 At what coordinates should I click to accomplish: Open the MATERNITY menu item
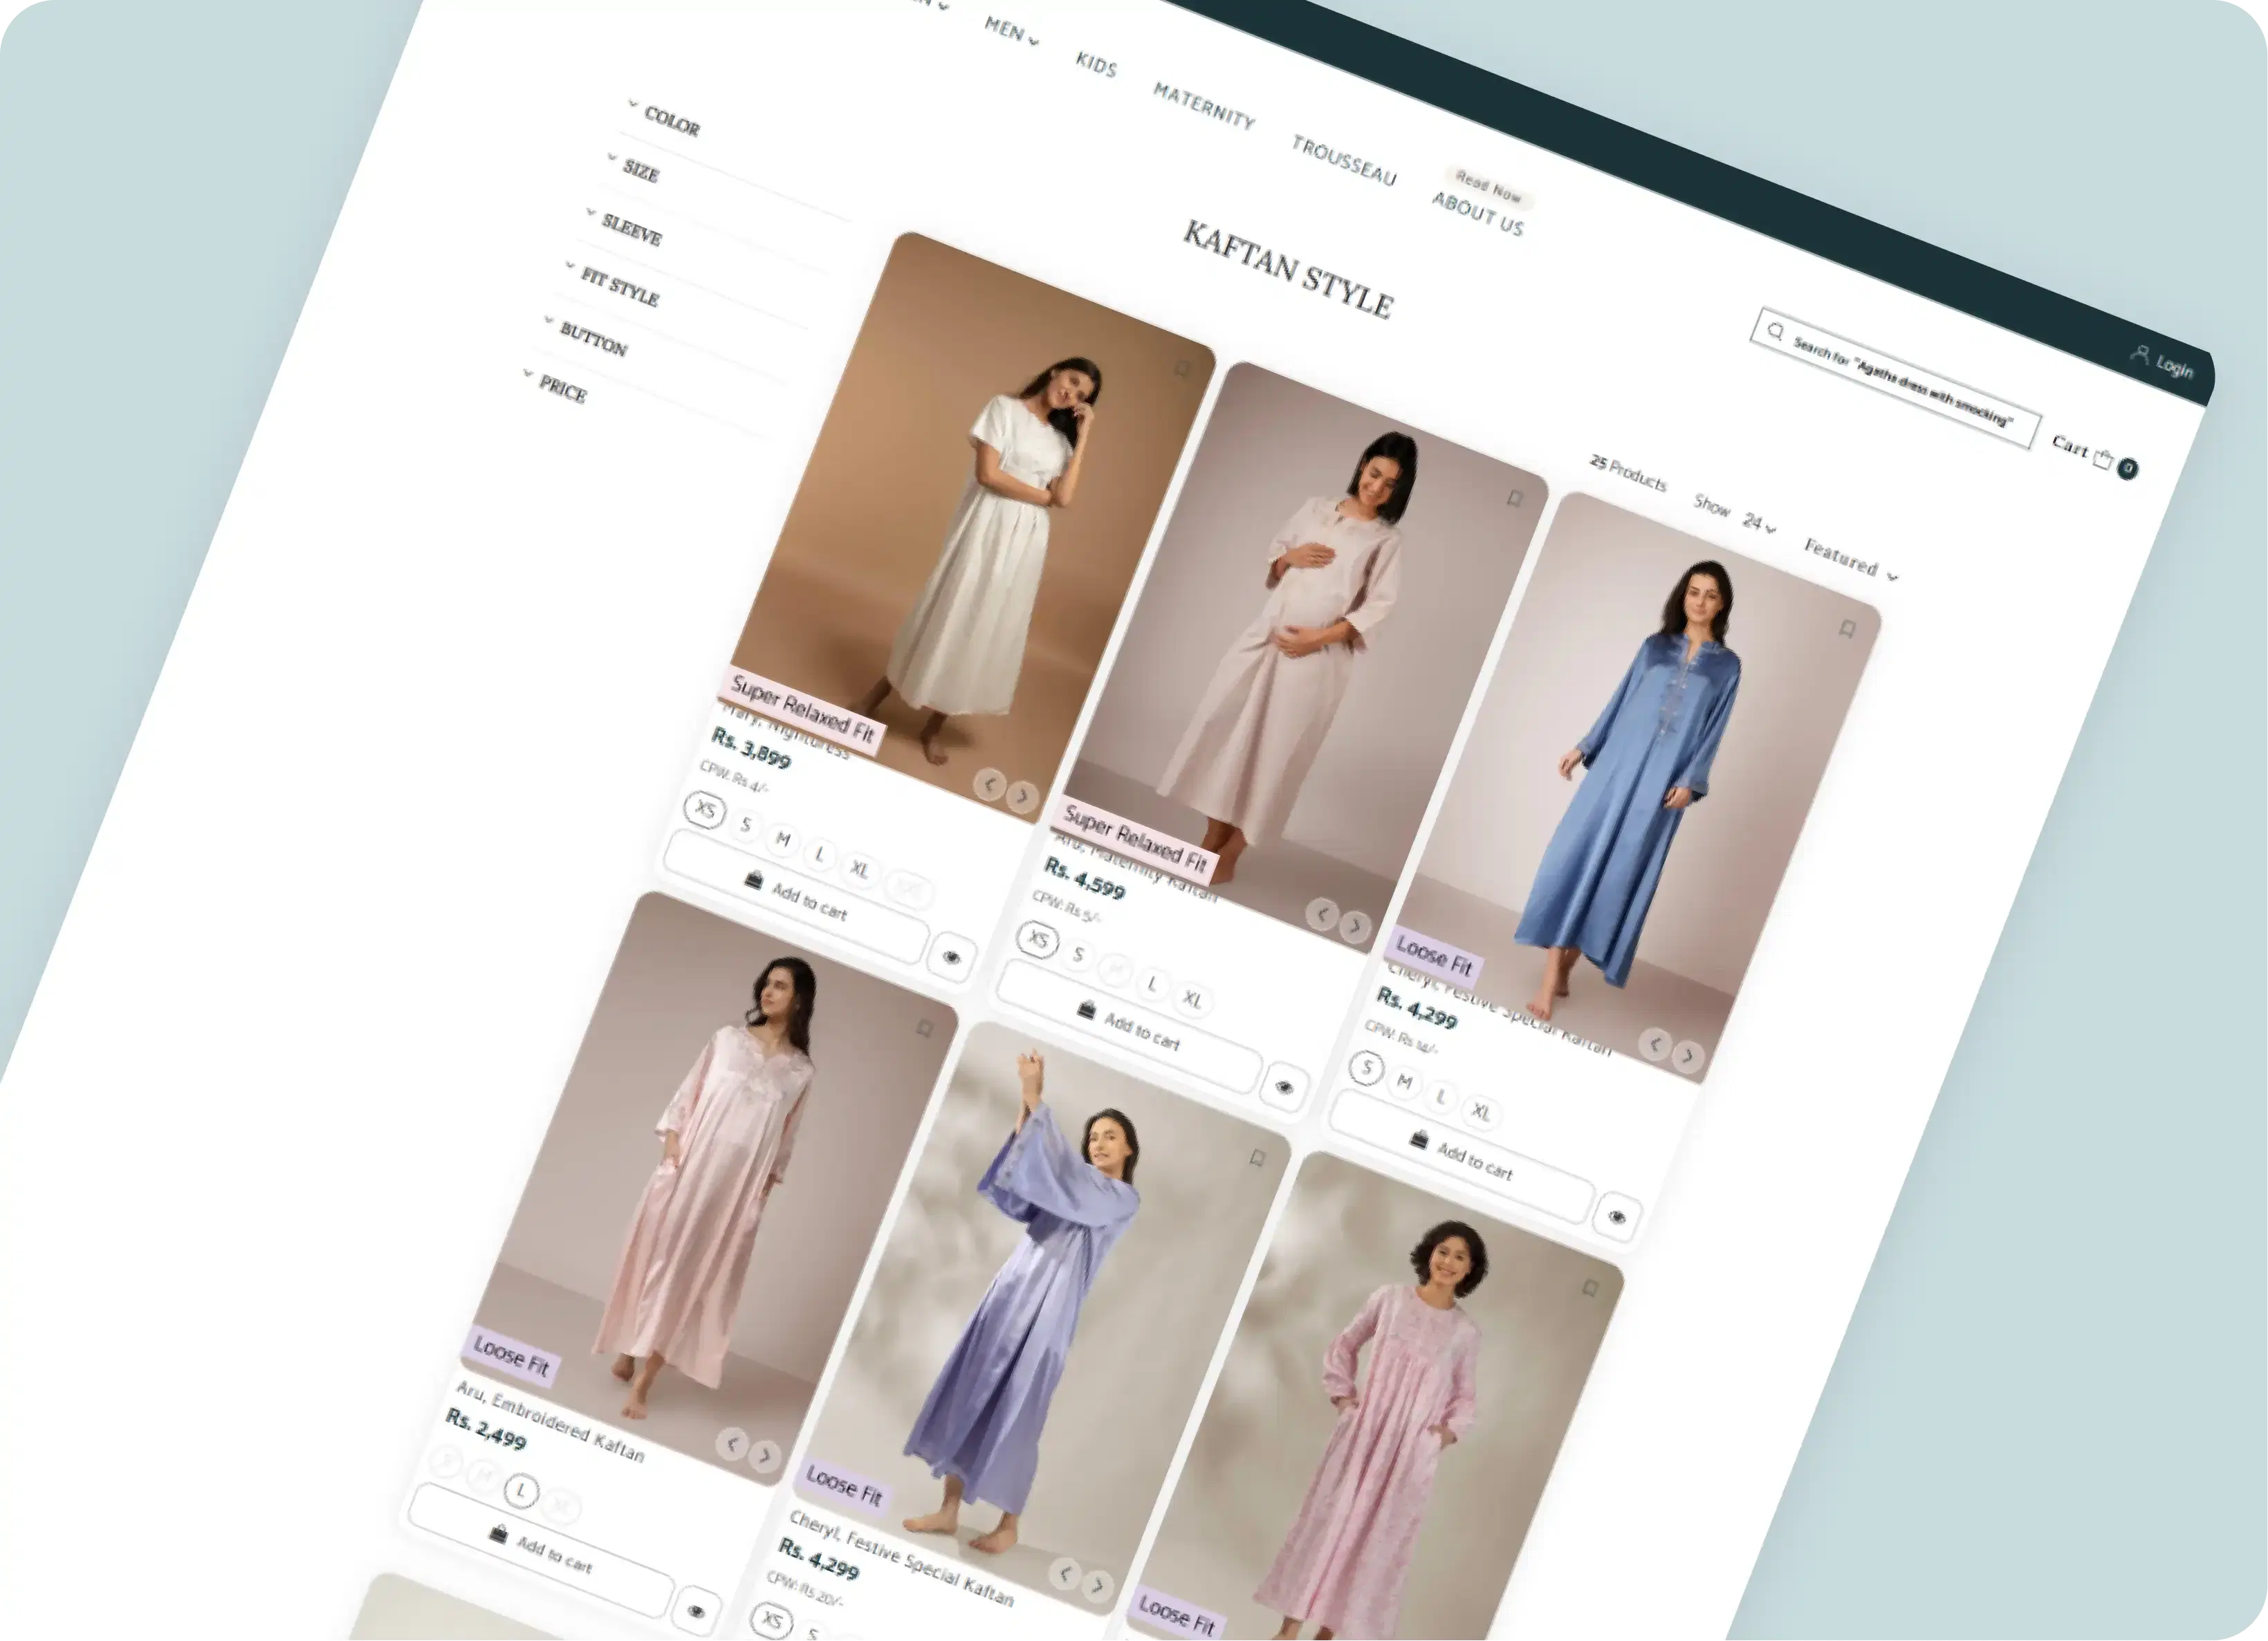click(x=1204, y=106)
